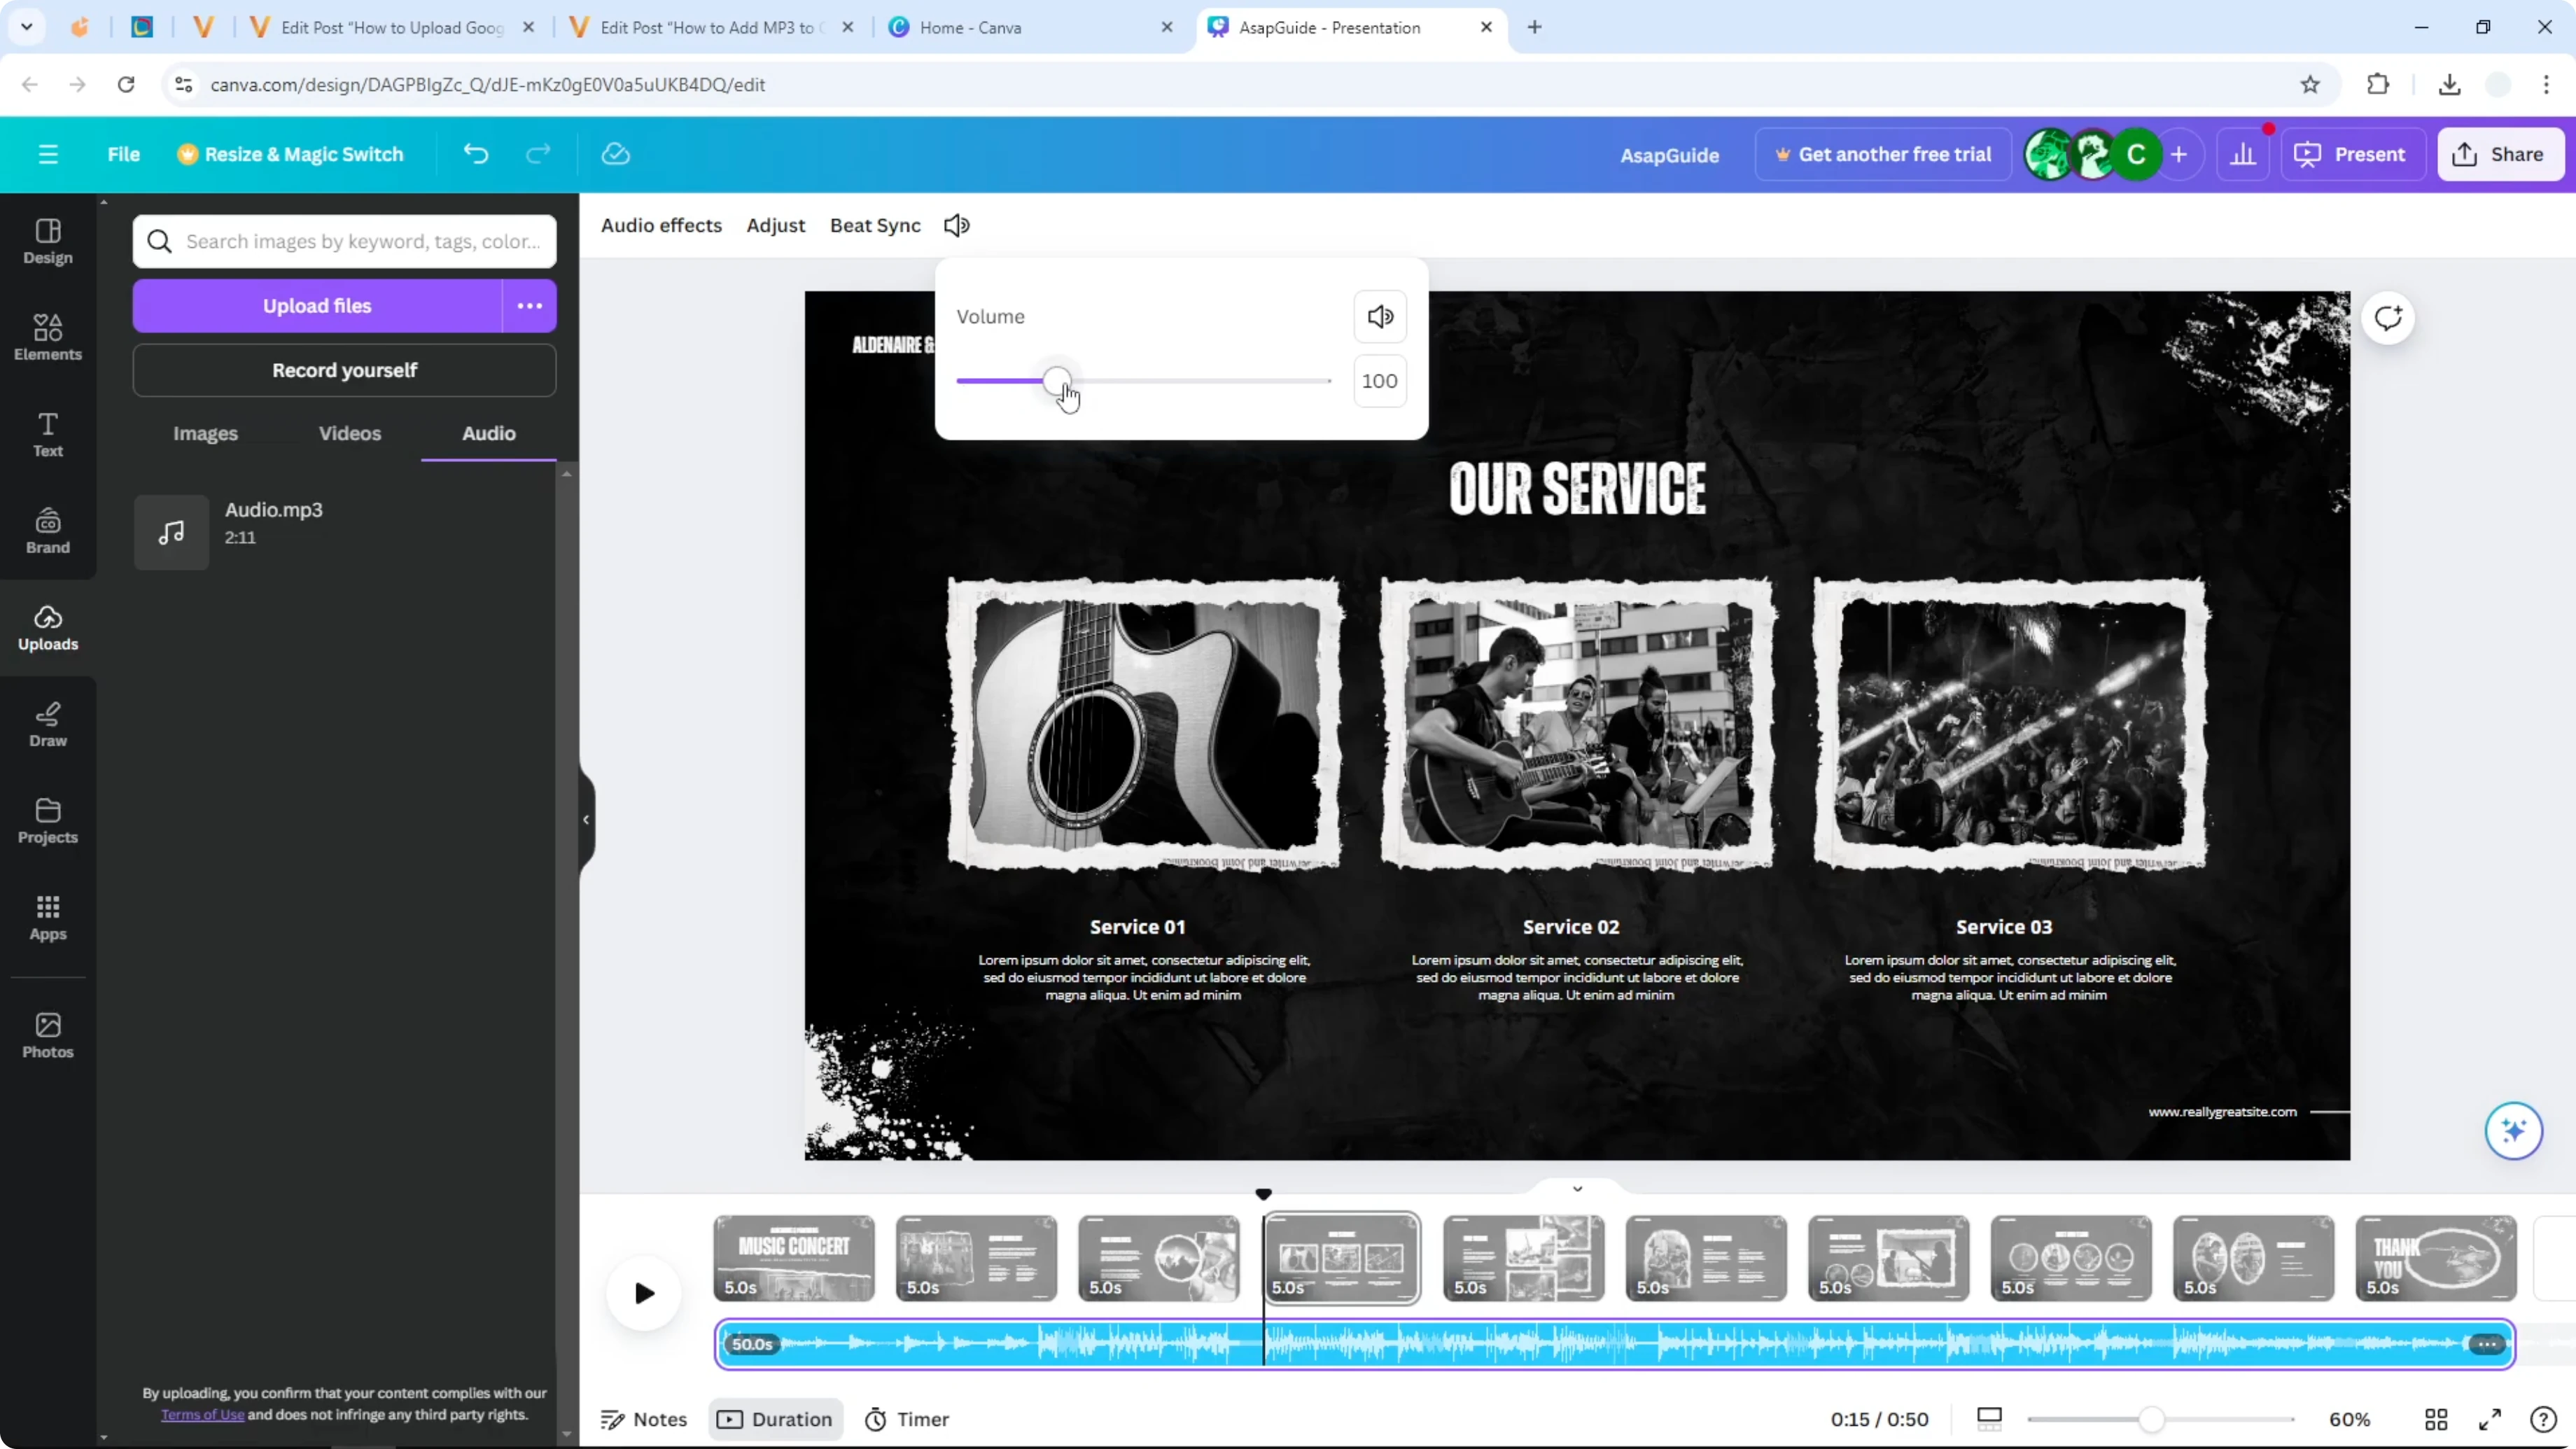
Task: Open the Uploads panel
Action: (48, 628)
